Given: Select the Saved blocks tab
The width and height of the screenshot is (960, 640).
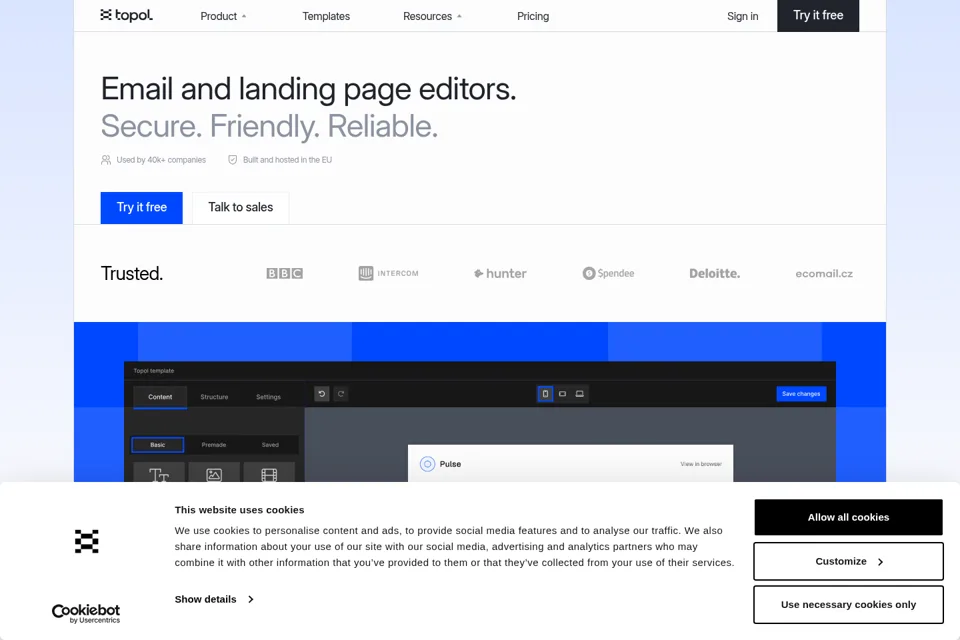Looking at the screenshot, I should coord(270,445).
